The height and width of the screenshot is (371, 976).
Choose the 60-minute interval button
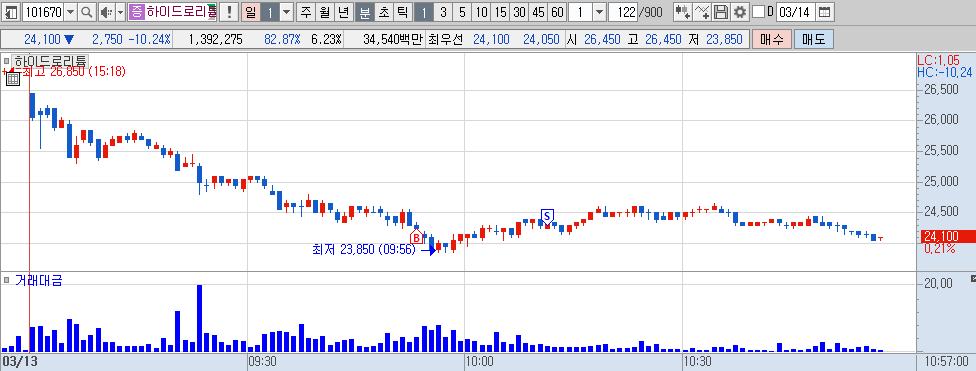(x=558, y=12)
